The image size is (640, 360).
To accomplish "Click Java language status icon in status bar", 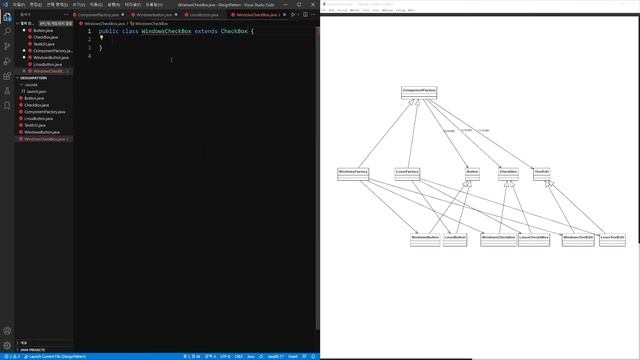I will 261,357.
